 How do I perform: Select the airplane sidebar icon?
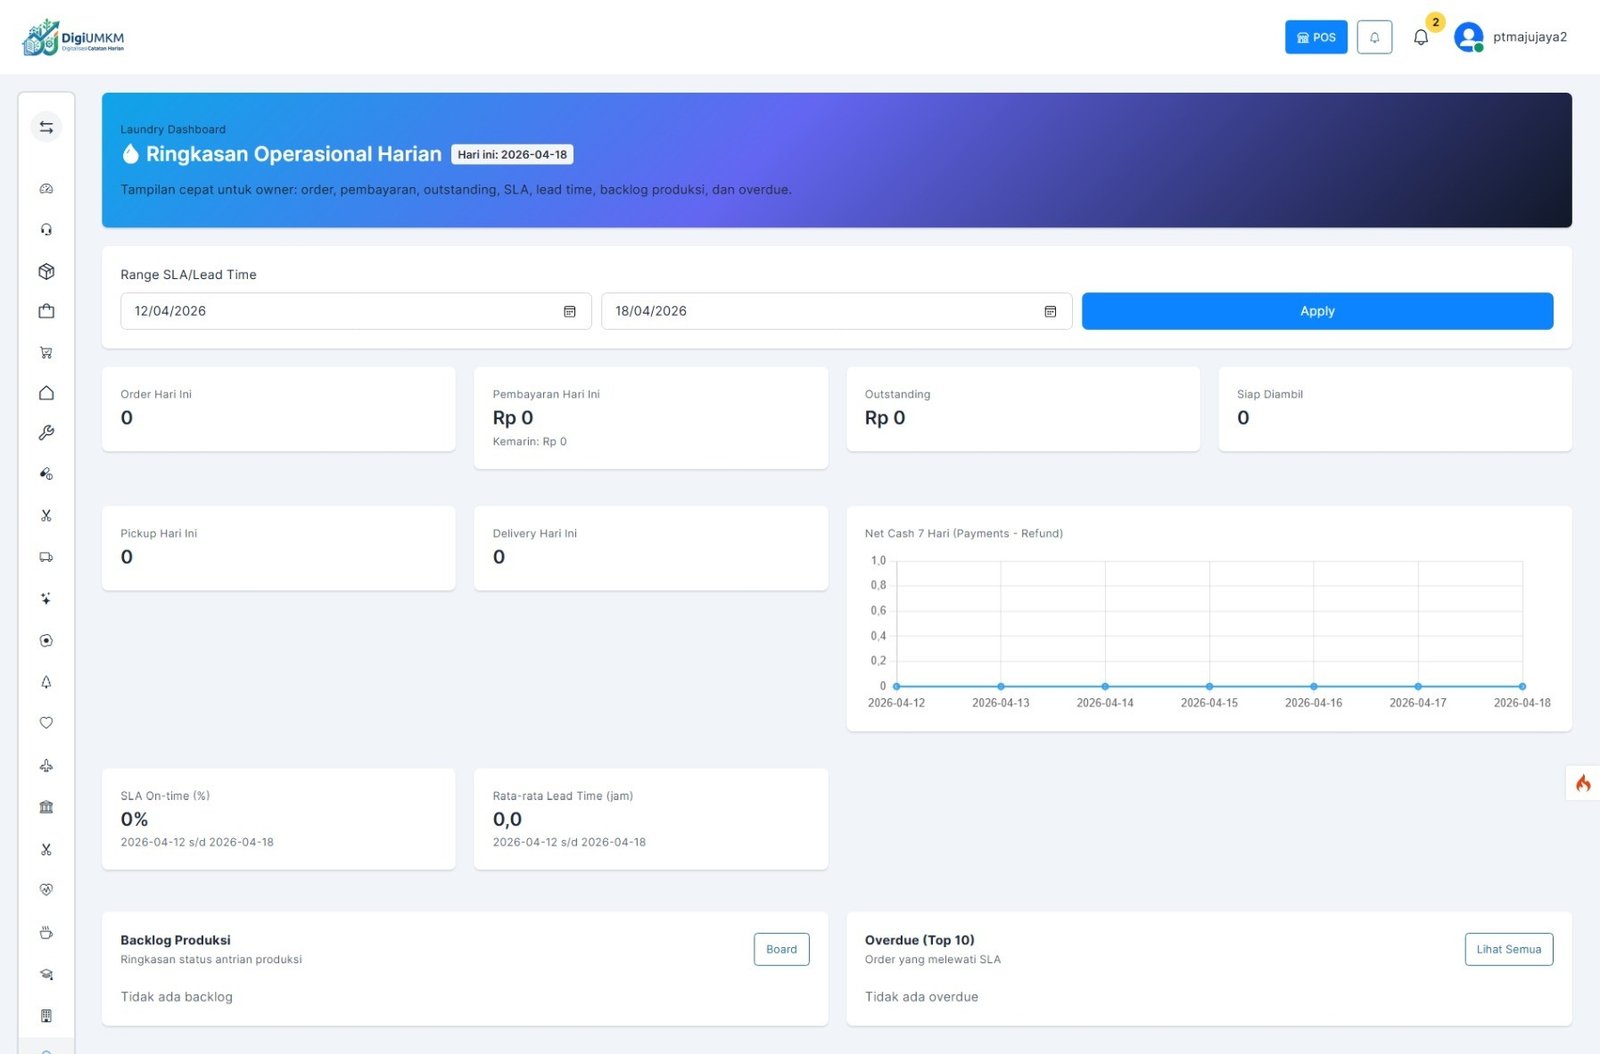coord(46,766)
